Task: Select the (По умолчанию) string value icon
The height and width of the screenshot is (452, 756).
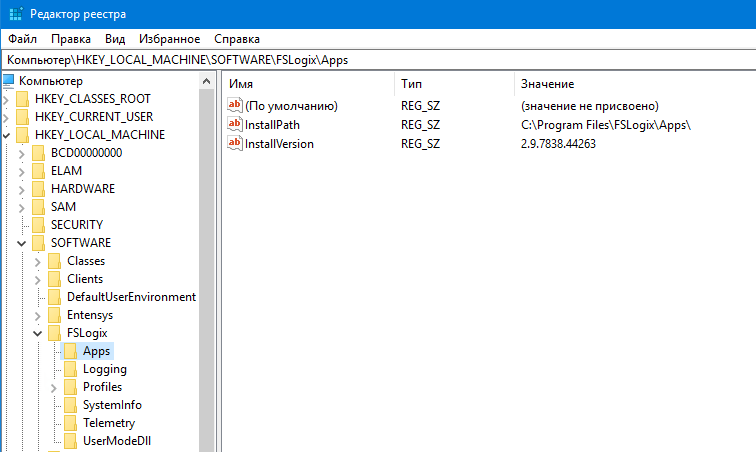Action: point(235,105)
